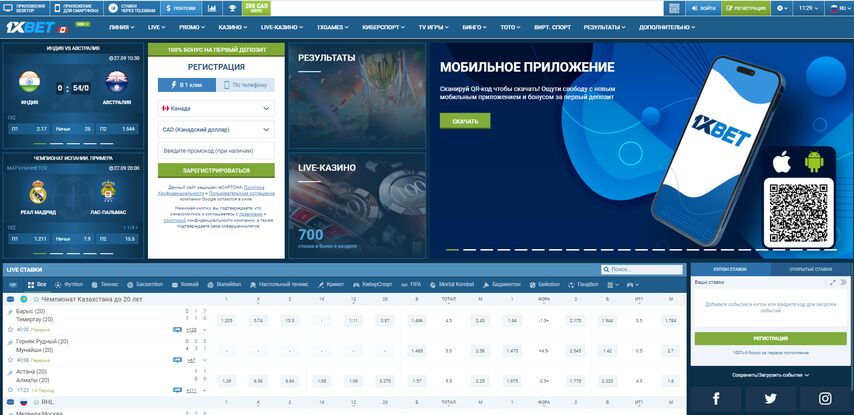Click the Android robot icon
This screenshot has width=854, height=415.
(x=814, y=162)
